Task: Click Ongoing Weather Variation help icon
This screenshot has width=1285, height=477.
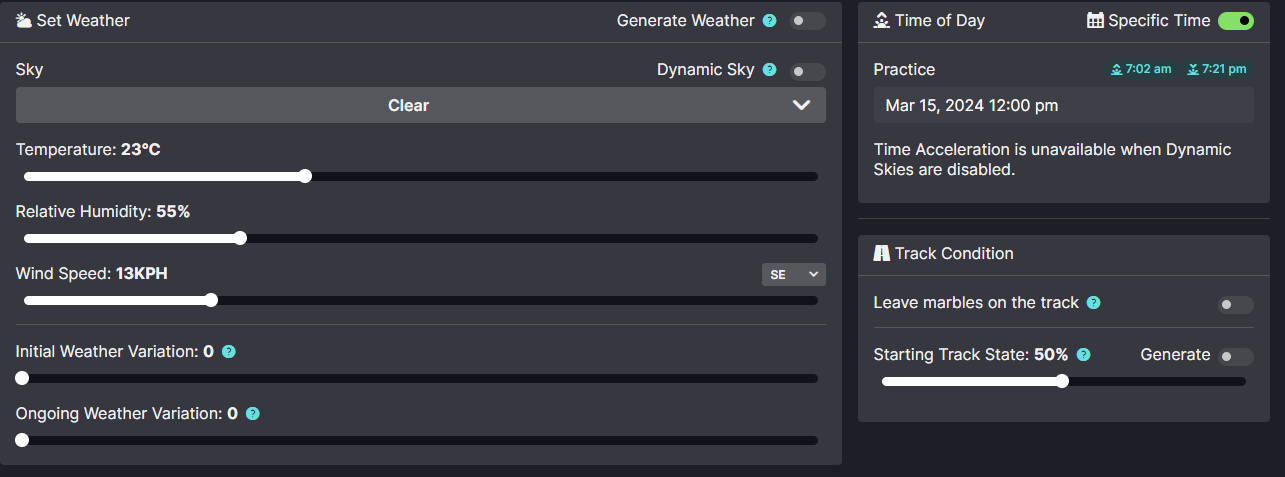Action: (x=253, y=414)
